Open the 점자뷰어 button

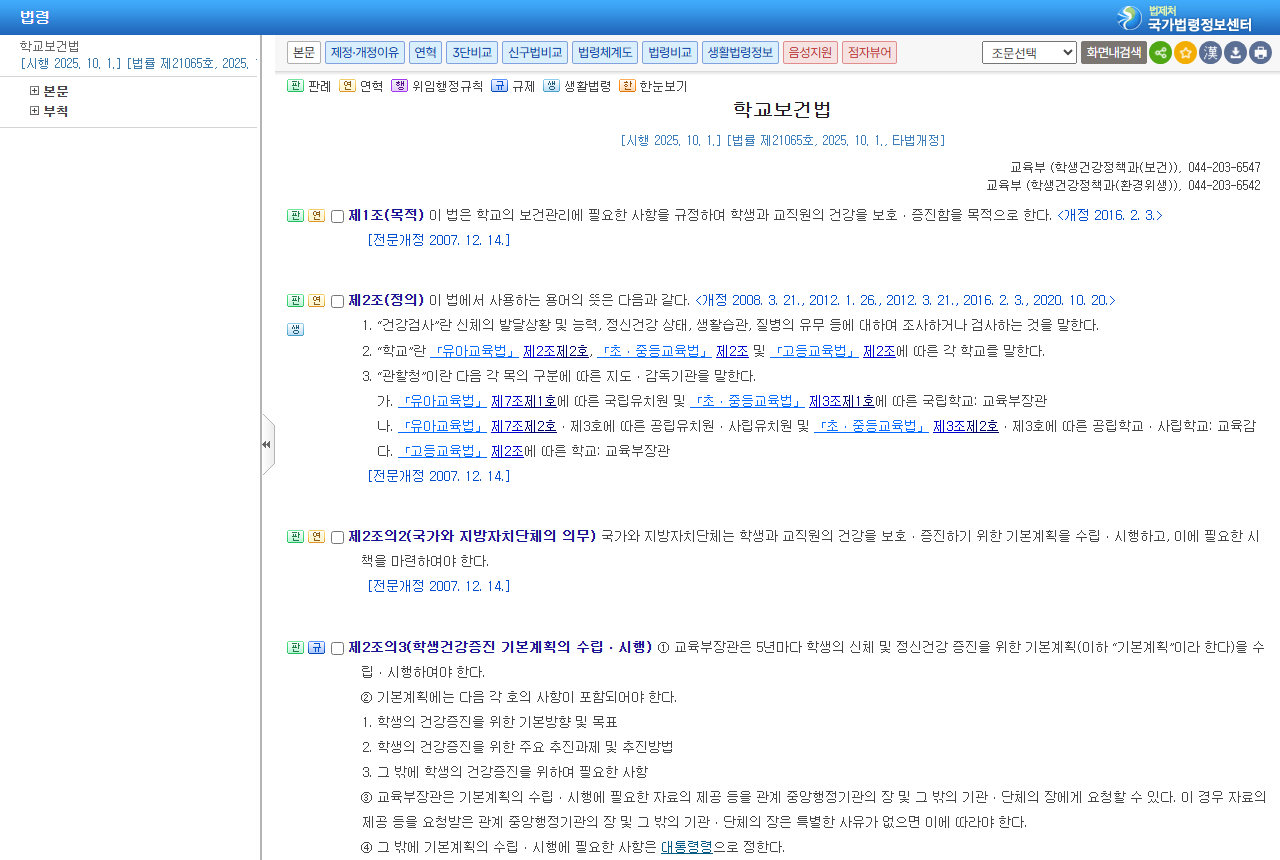(869, 52)
